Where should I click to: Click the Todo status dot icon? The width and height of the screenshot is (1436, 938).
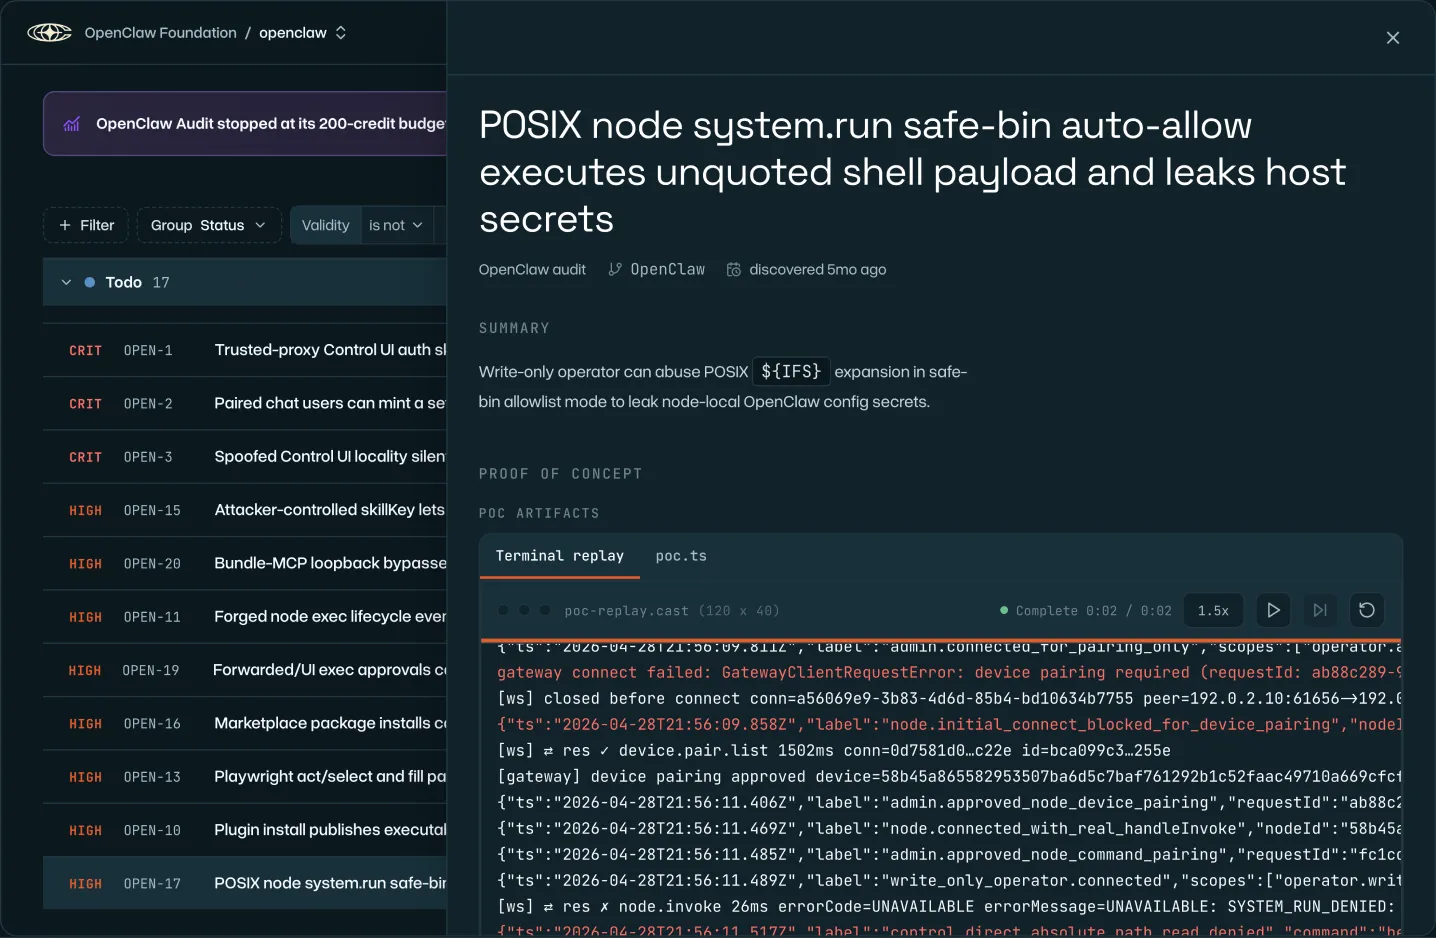90,282
